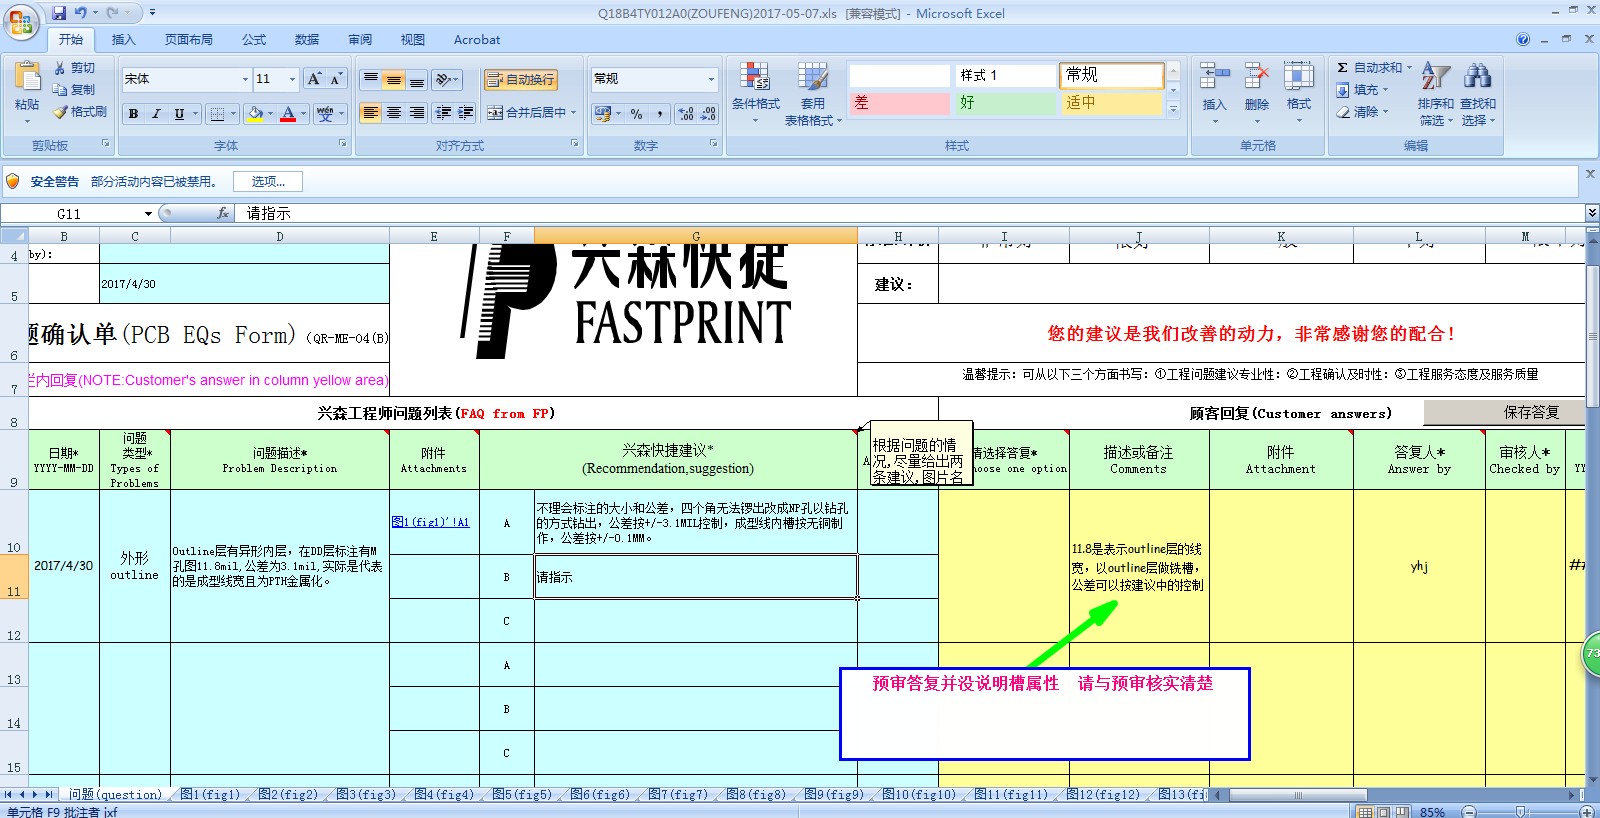Click the percent style icon
Screen dimensions: 1600x818
(x=637, y=114)
